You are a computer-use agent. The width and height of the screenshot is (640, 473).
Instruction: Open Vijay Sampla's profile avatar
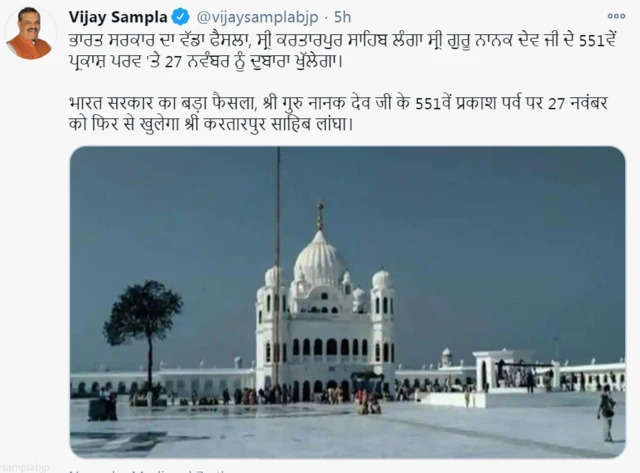pyautogui.click(x=30, y=34)
